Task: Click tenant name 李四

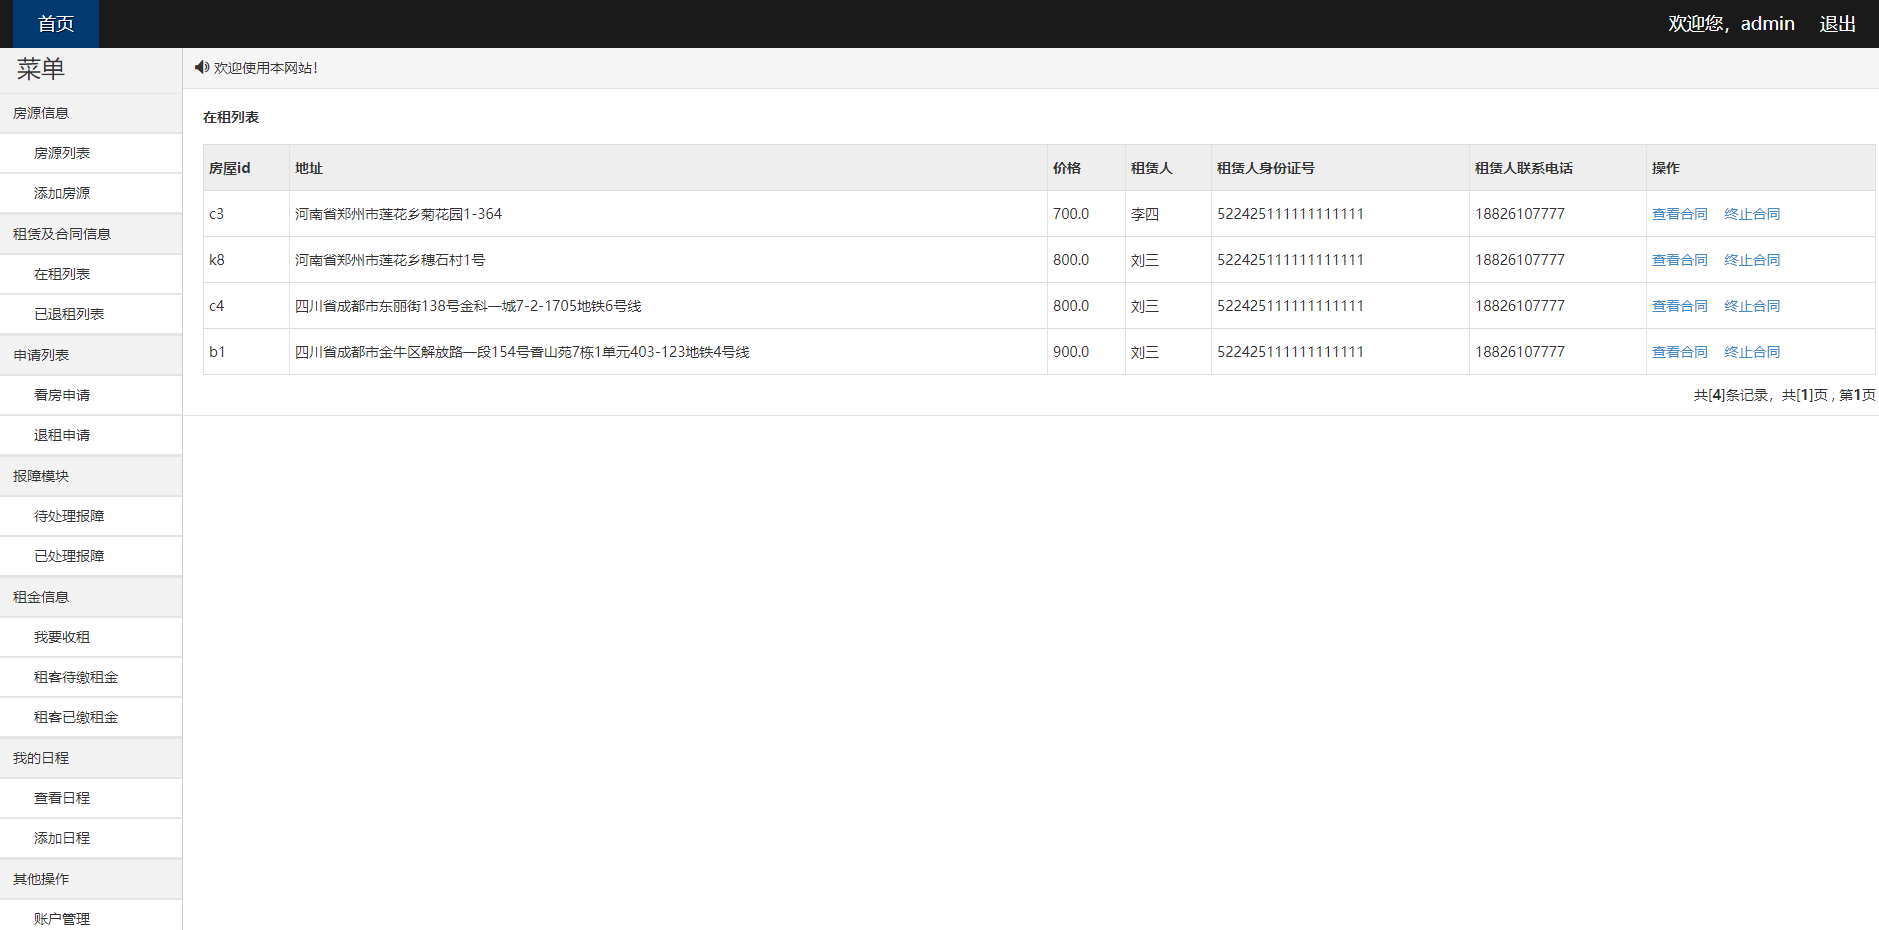Action: tap(1145, 214)
